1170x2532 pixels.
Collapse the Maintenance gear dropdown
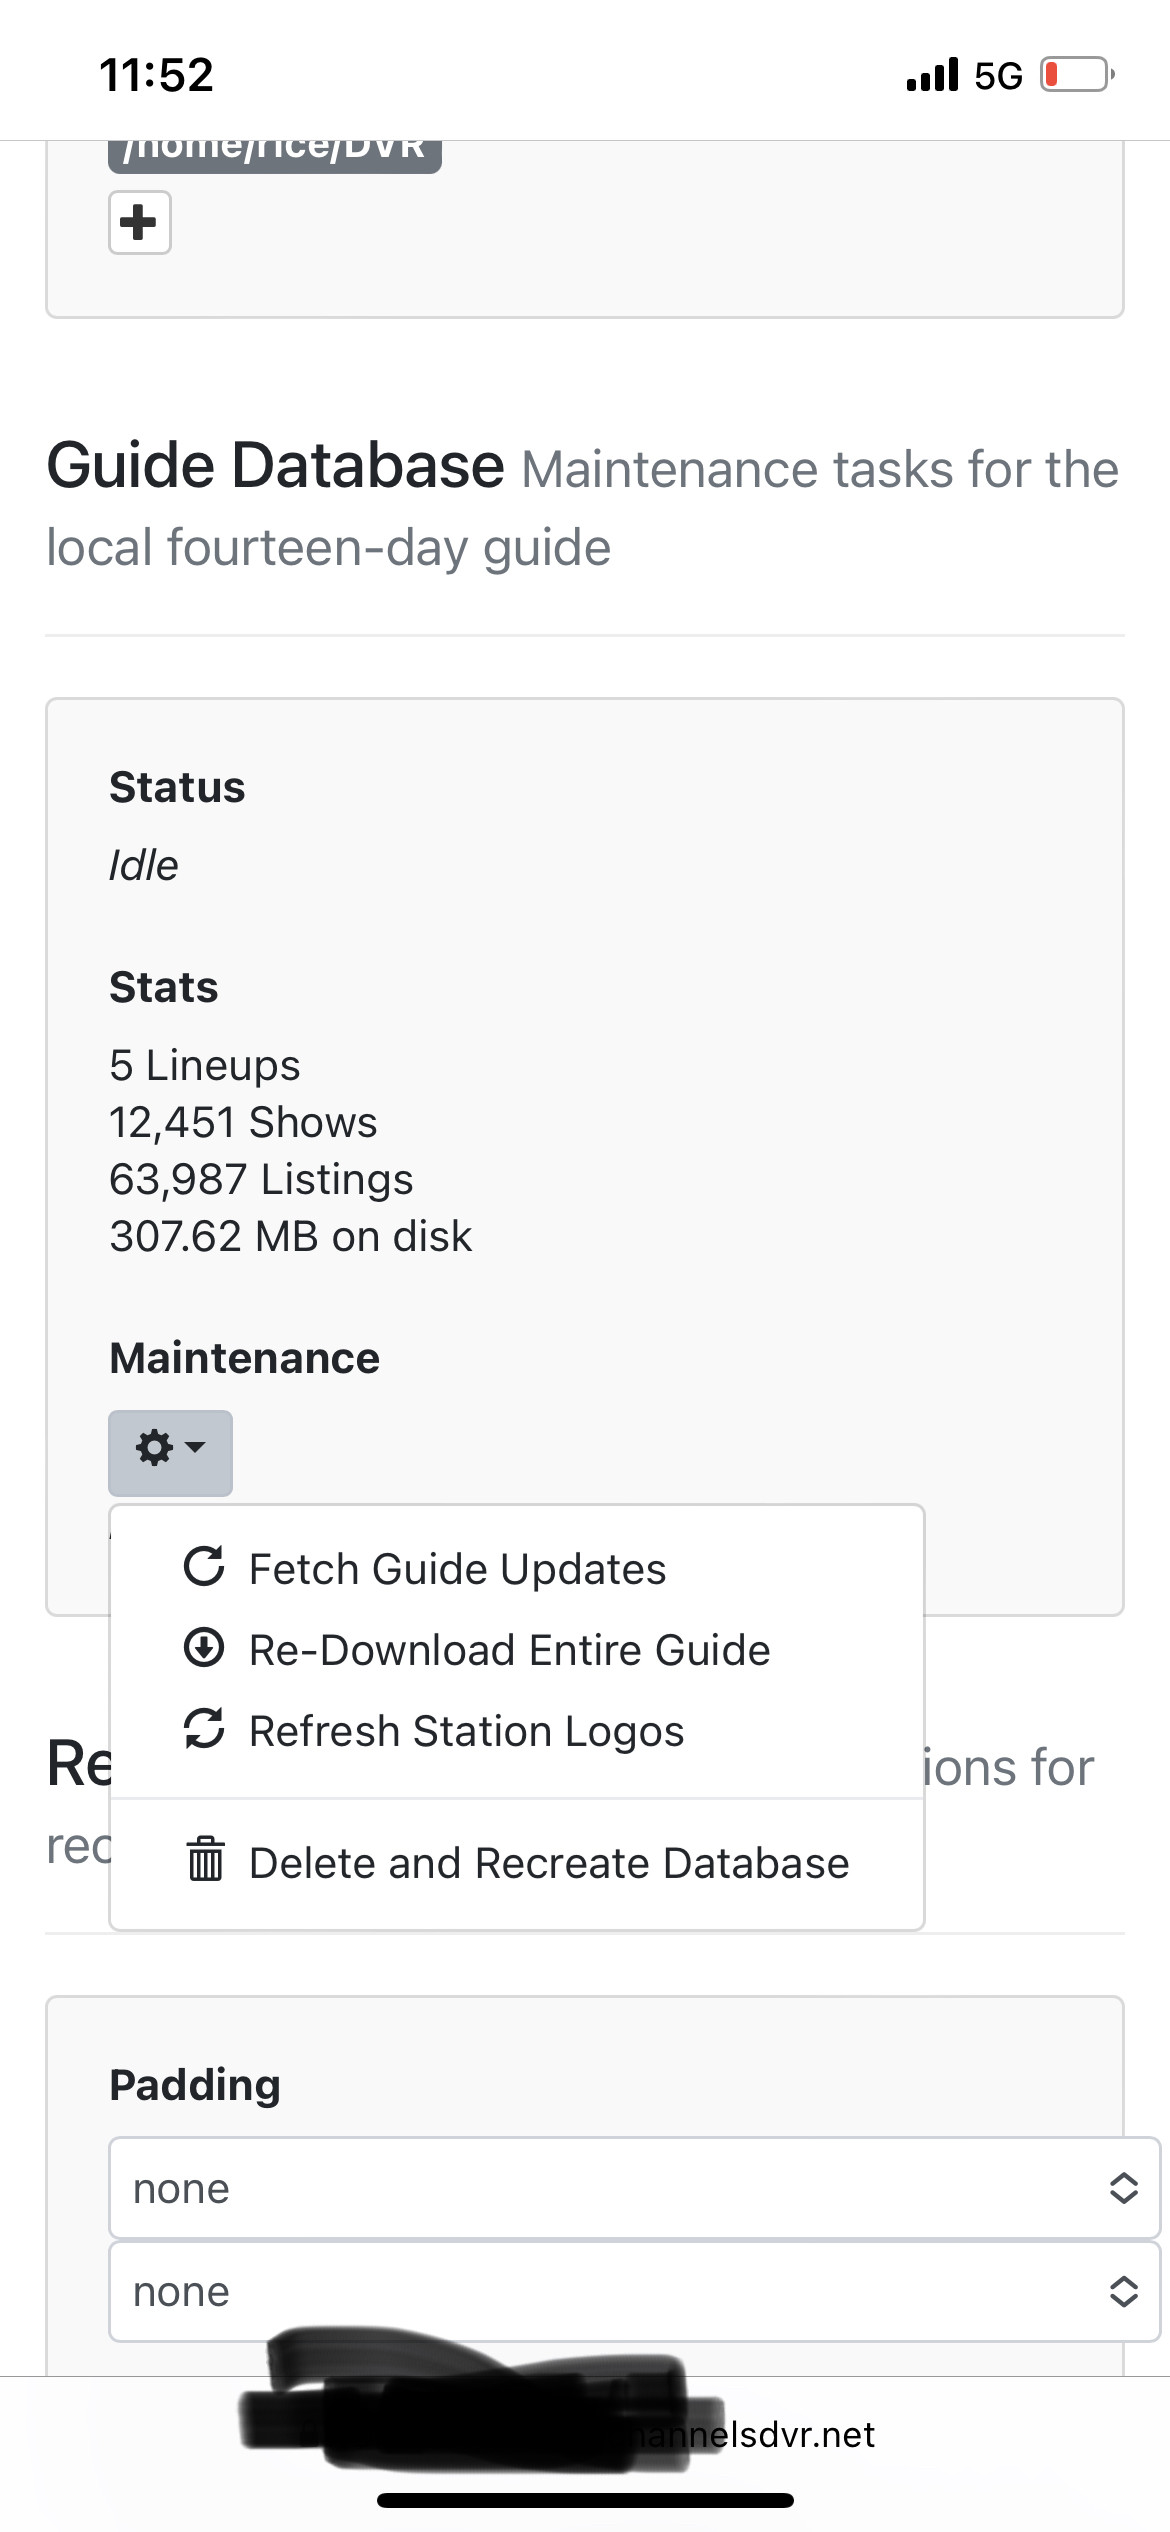[170, 1452]
